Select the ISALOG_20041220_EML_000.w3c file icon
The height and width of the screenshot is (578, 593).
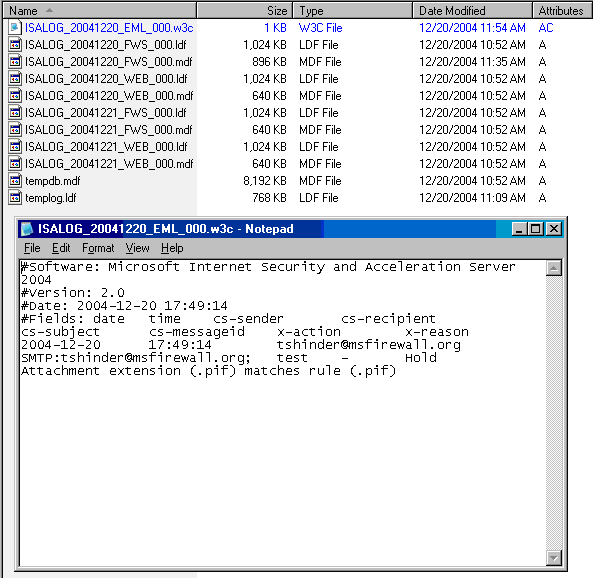coord(15,28)
